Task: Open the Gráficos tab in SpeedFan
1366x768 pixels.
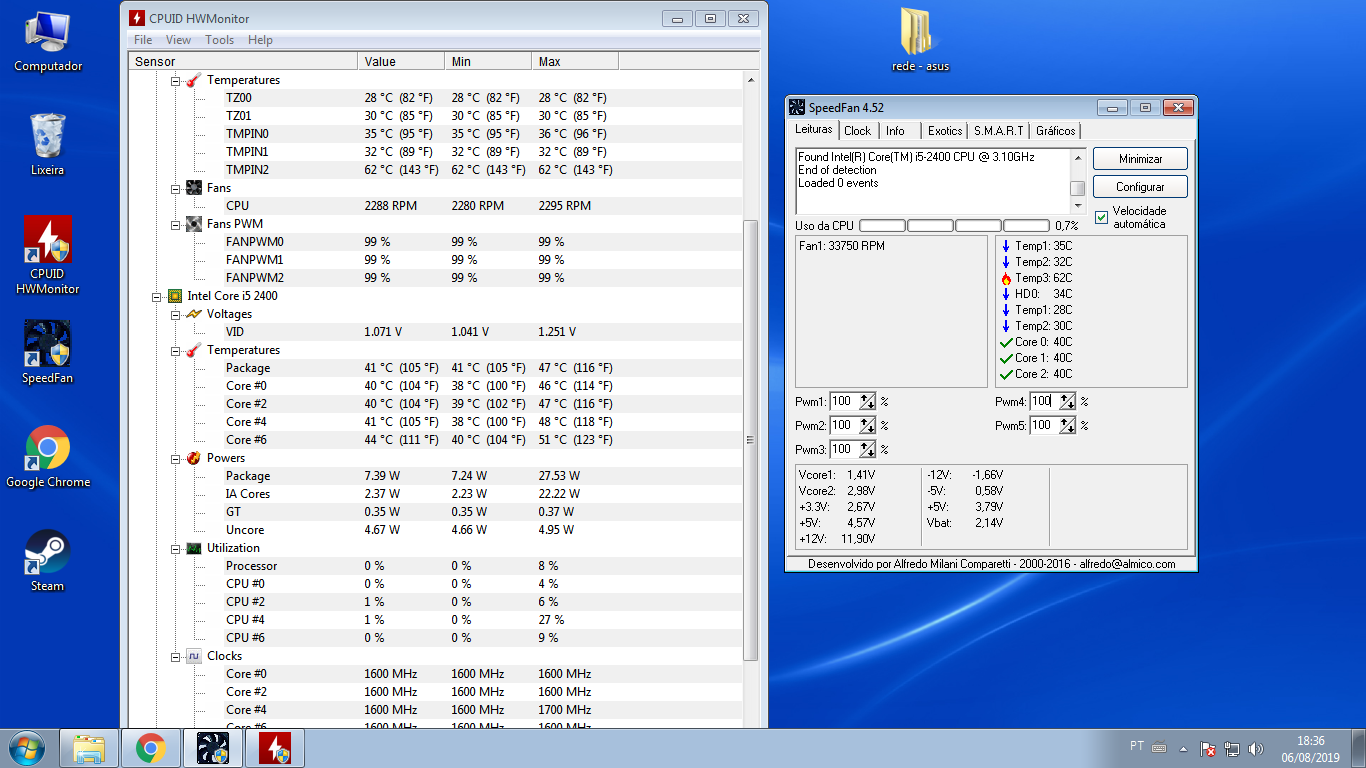Action: coord(1056,131)
